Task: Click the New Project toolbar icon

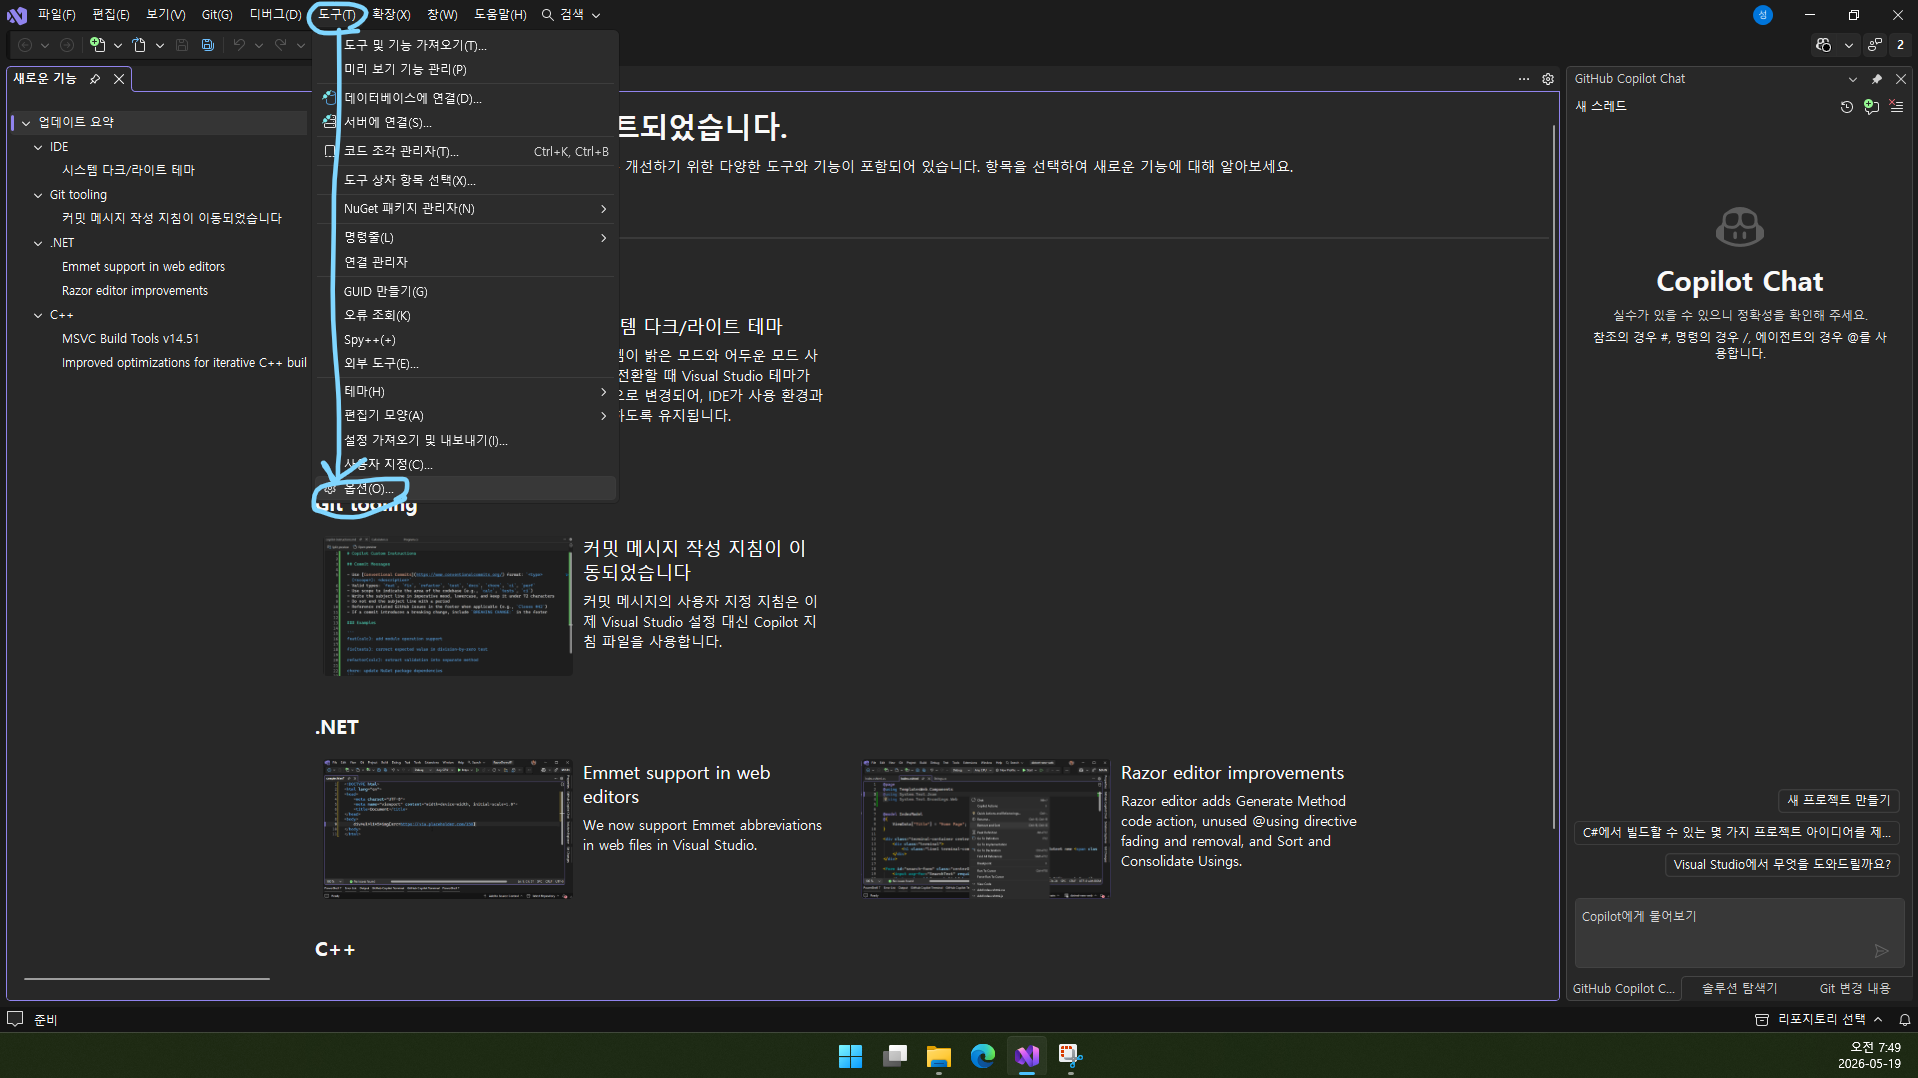Action: tap(97, 45)
